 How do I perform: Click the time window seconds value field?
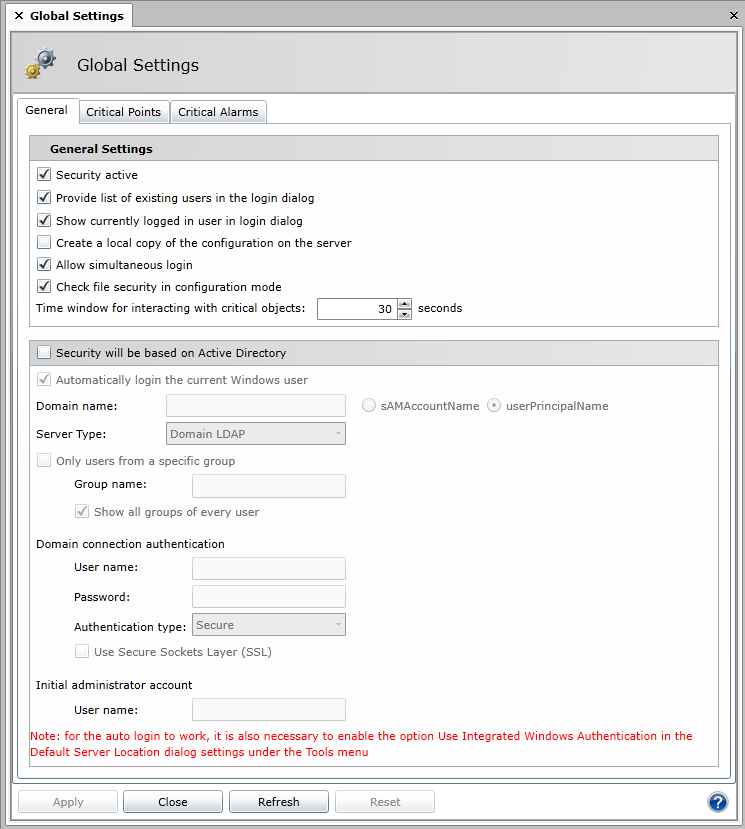(x=356, y=309)
